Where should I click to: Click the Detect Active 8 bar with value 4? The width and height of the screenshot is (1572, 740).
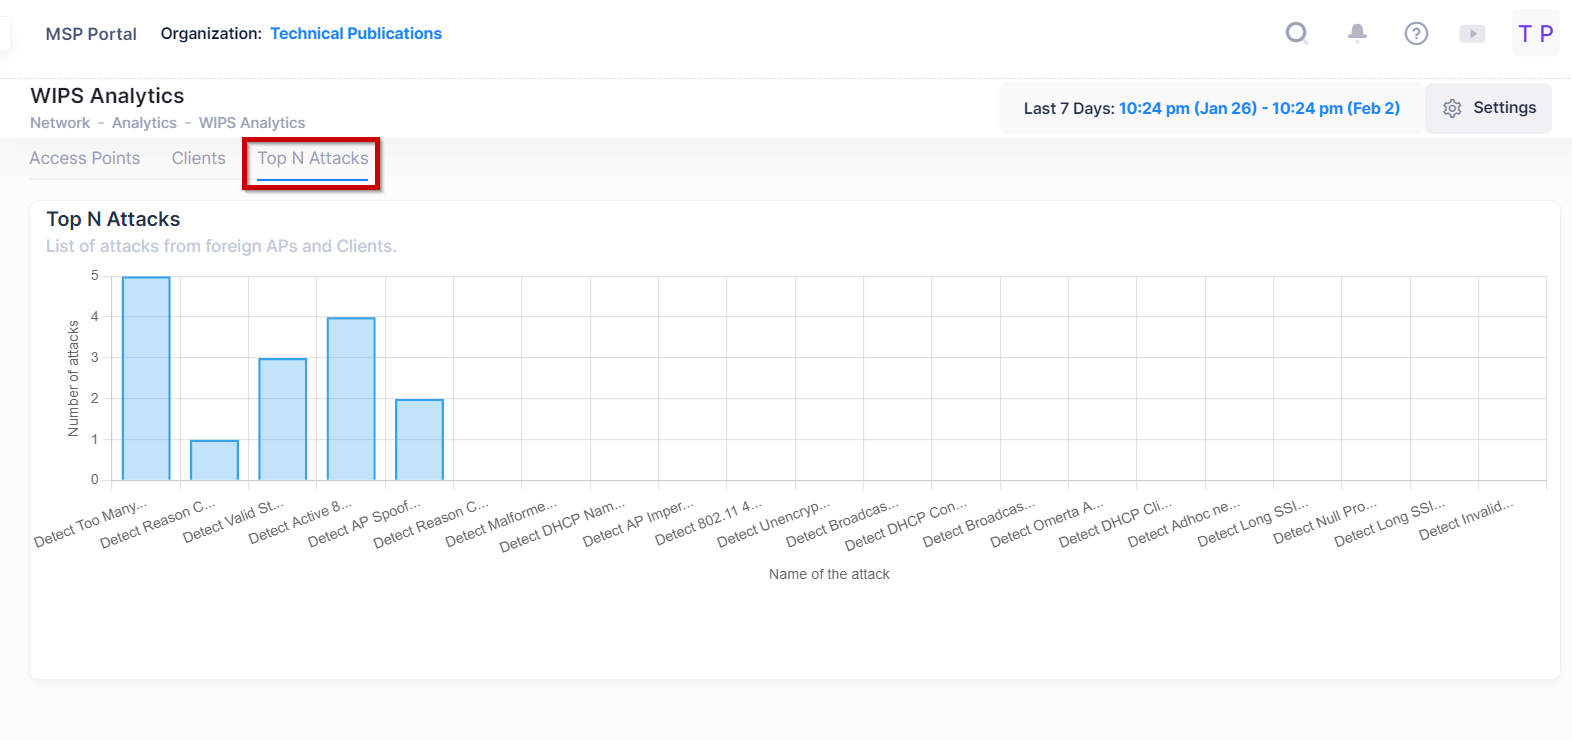351,399
